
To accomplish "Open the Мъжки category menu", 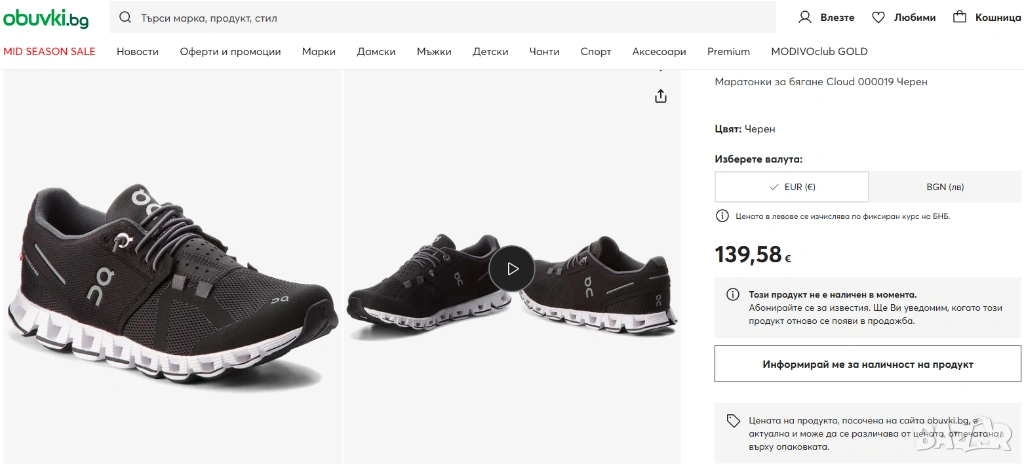I will click(434, 51).
